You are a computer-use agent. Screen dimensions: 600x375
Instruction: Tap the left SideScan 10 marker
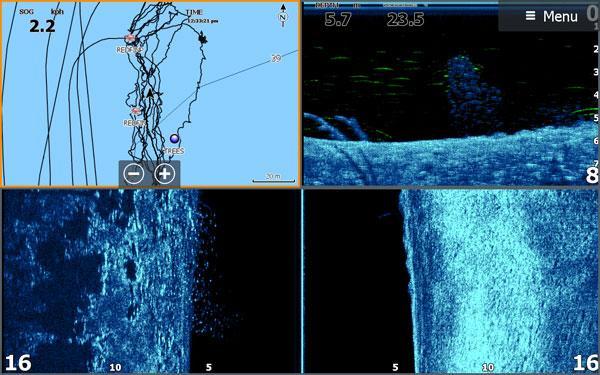pyautogui.click(x=115, y=367)
